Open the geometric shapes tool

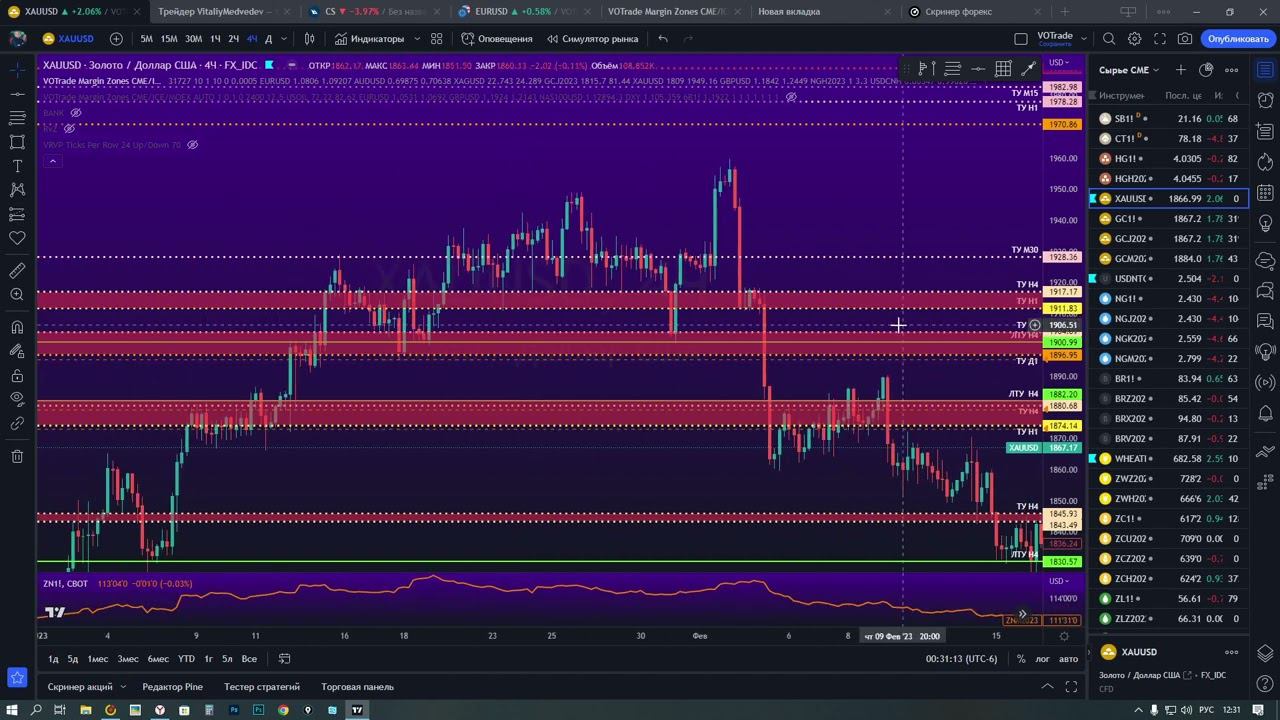point(17,142)
